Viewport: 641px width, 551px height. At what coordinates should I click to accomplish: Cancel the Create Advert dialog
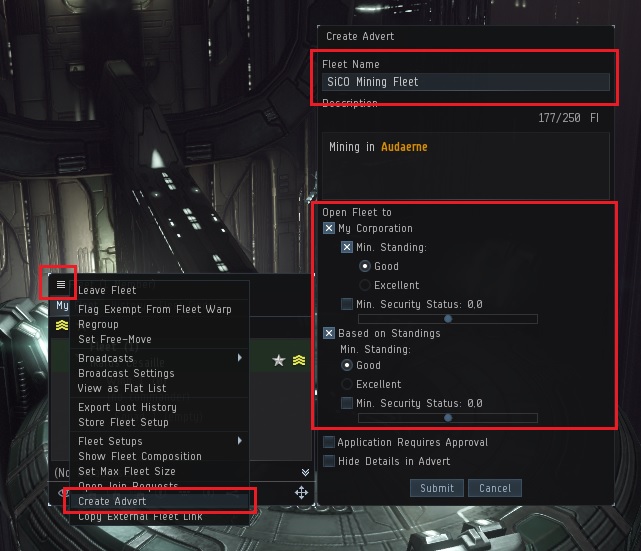pyautogui.click(x=495, y=488)
